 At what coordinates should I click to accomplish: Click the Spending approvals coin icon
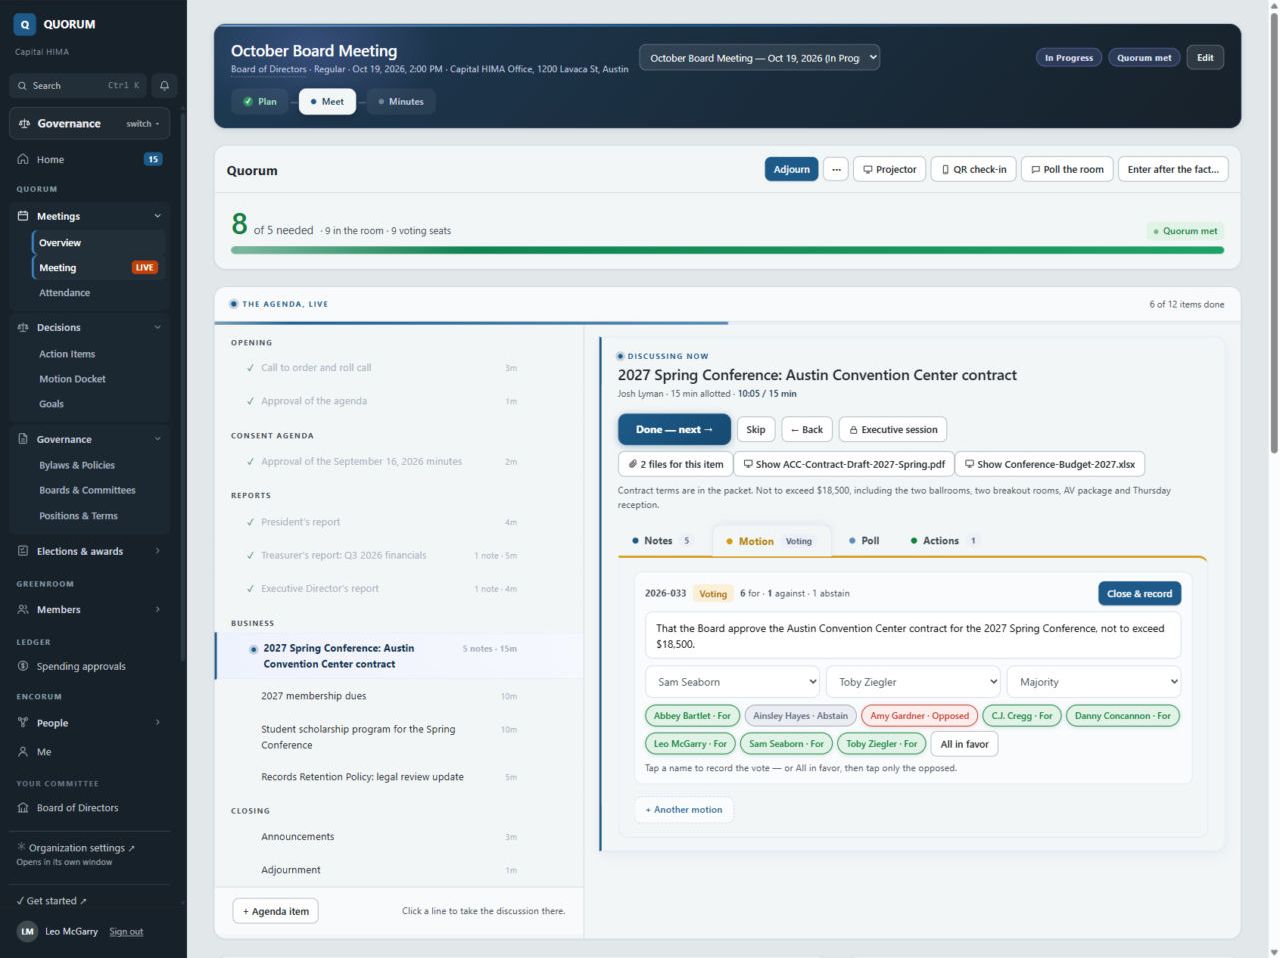pyautogui.click(x=23, y=666)
